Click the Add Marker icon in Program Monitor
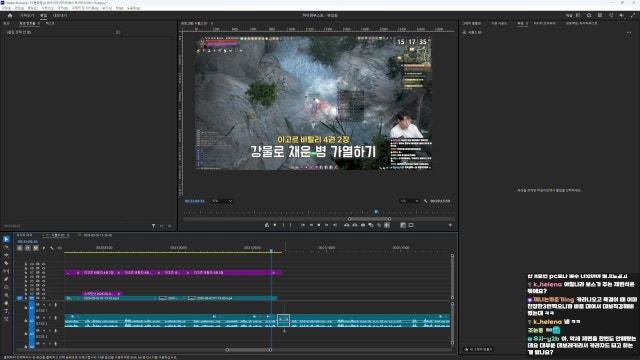Screen dimensions: 640x360 [x=267, y=225]
